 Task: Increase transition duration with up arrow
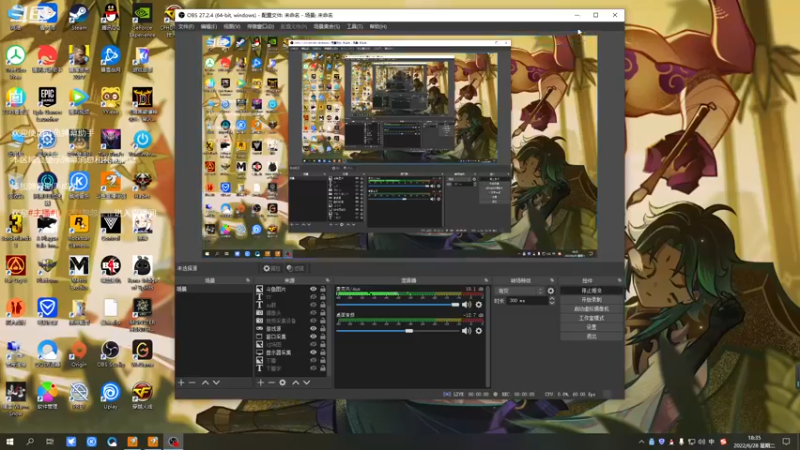pos(552,299)
